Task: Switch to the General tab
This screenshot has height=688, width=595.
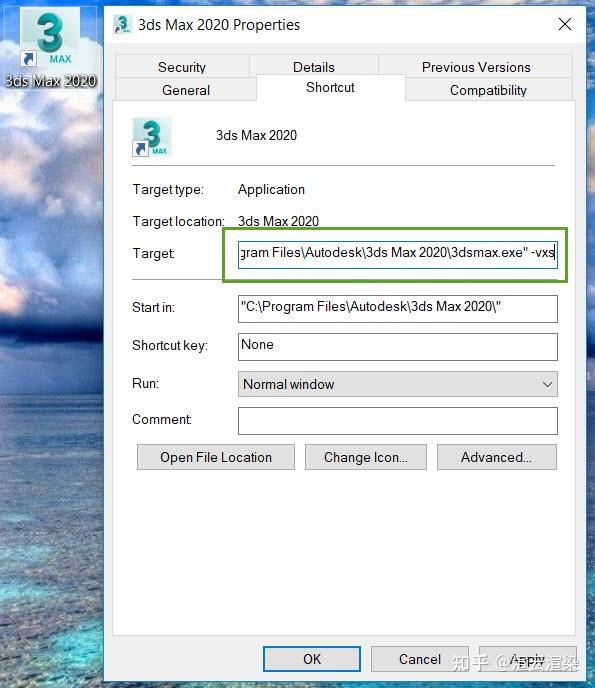Action: 186,90
